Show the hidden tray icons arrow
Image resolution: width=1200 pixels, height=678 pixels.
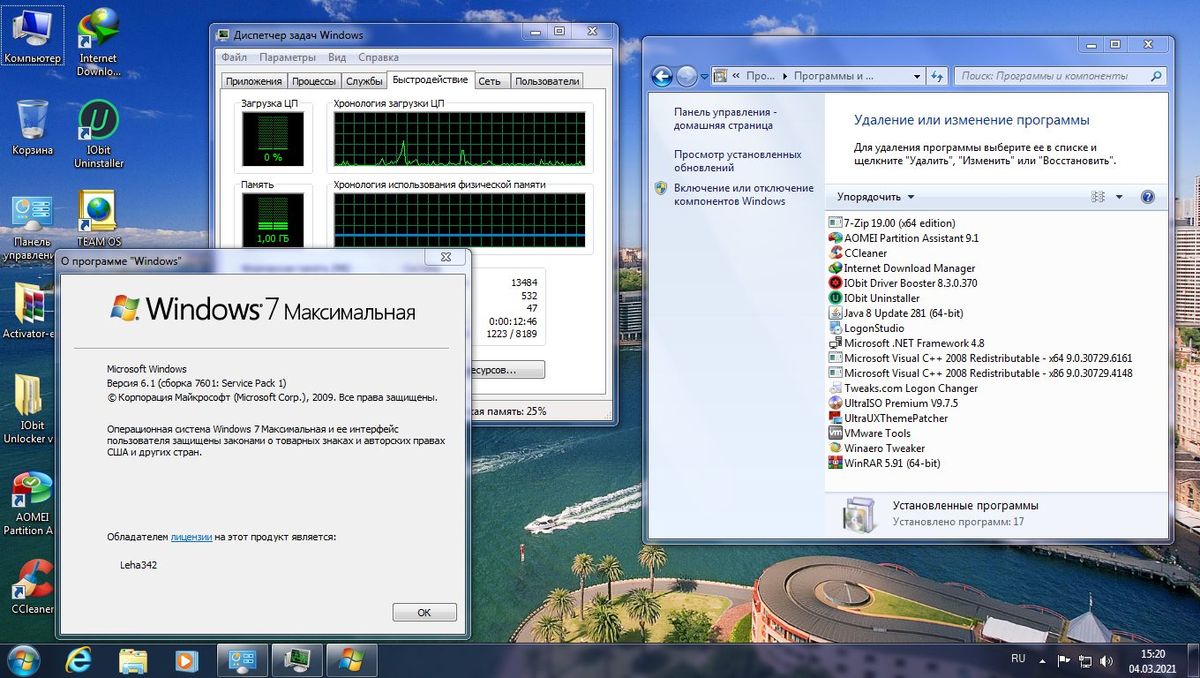[x=1043, y=660]
